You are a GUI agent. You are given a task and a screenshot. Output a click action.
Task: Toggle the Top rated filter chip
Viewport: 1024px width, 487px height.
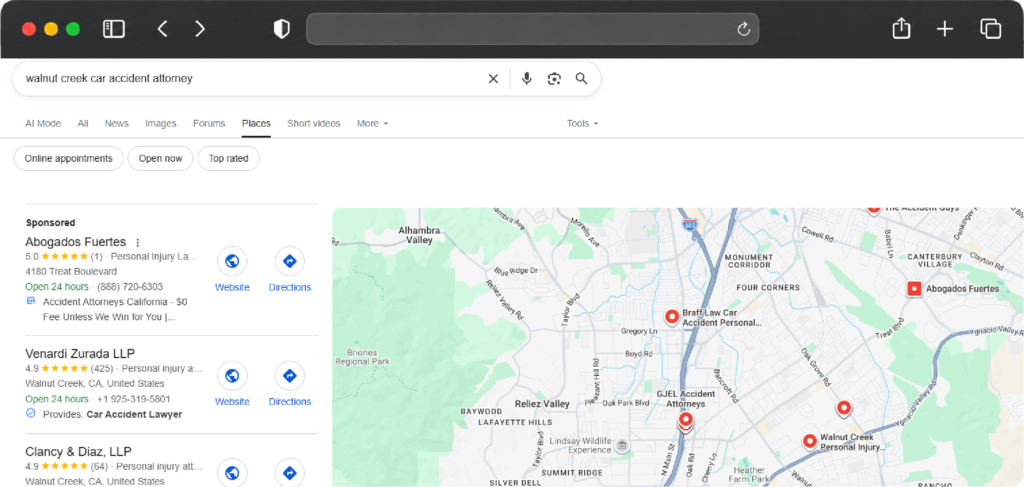click(229, 159)
